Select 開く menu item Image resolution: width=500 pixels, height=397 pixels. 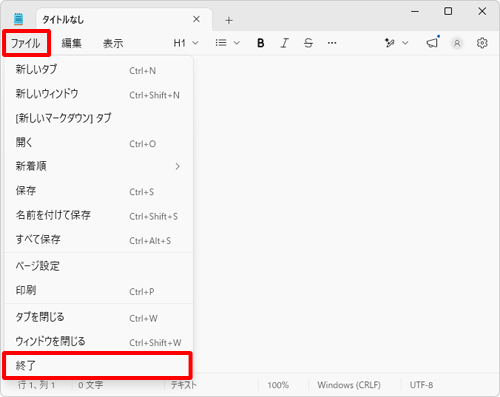(x=99, y=143)
